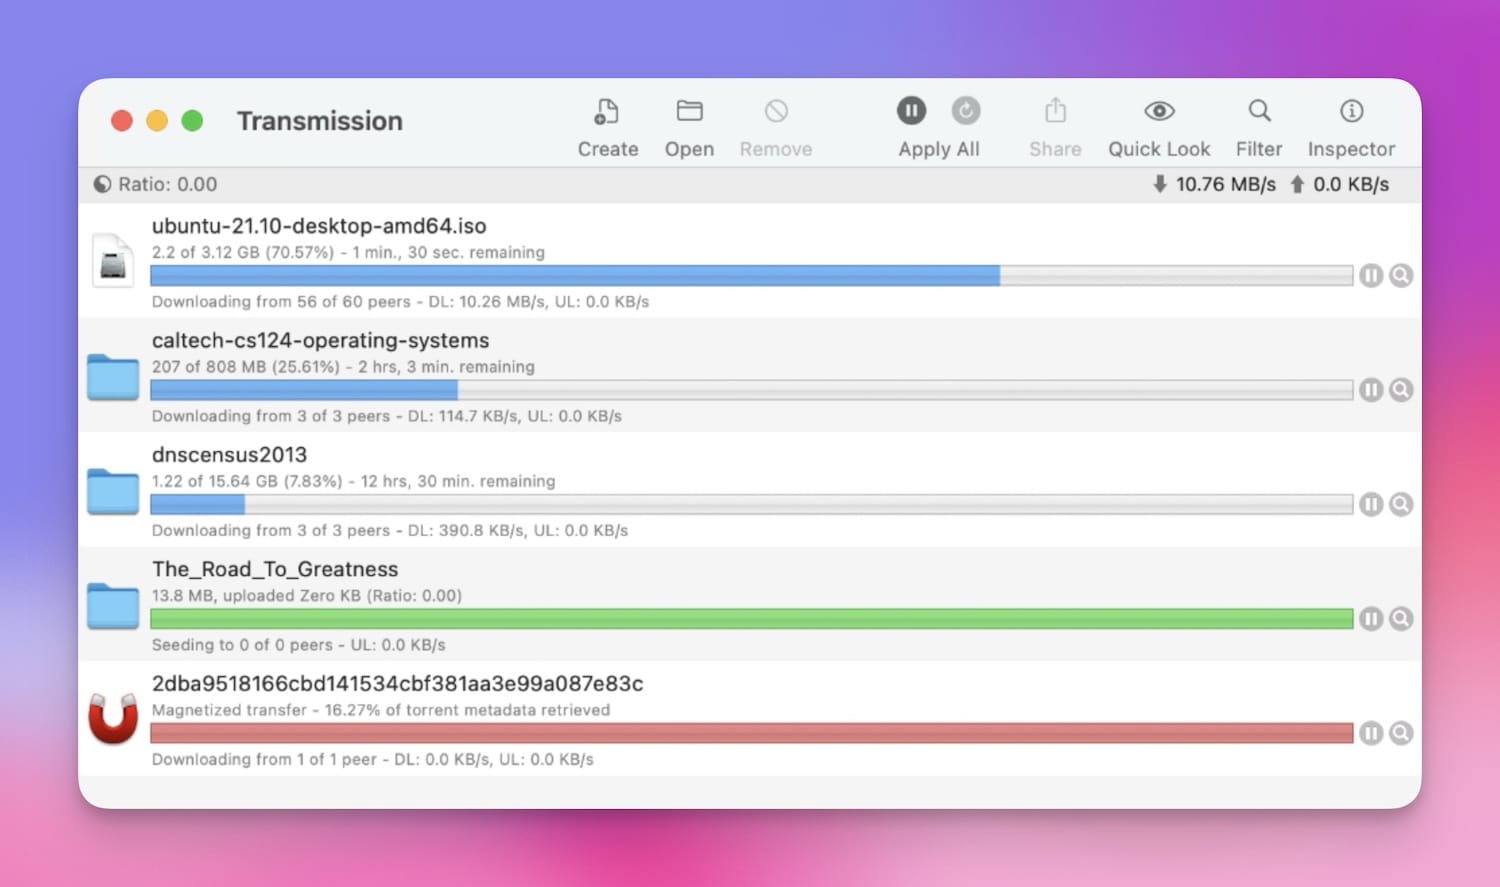Click 'DL: 114.7 KB/s' peers line

(387, 416)
